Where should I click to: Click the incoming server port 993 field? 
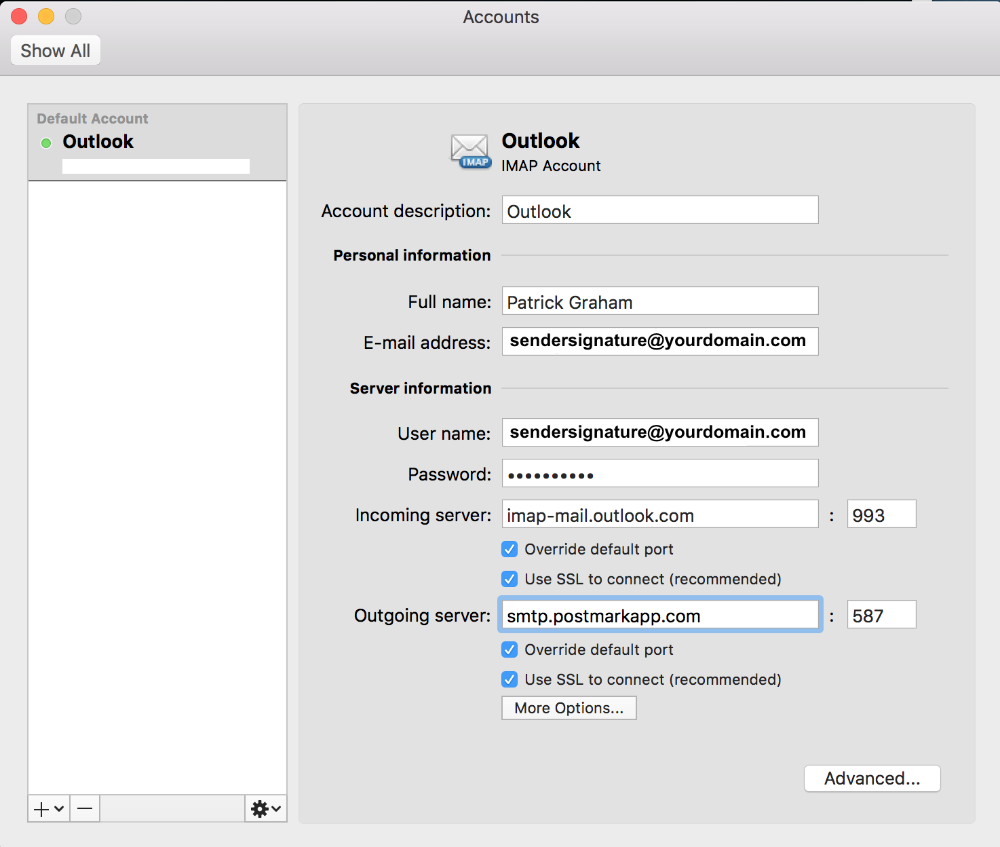coord(881,515)
